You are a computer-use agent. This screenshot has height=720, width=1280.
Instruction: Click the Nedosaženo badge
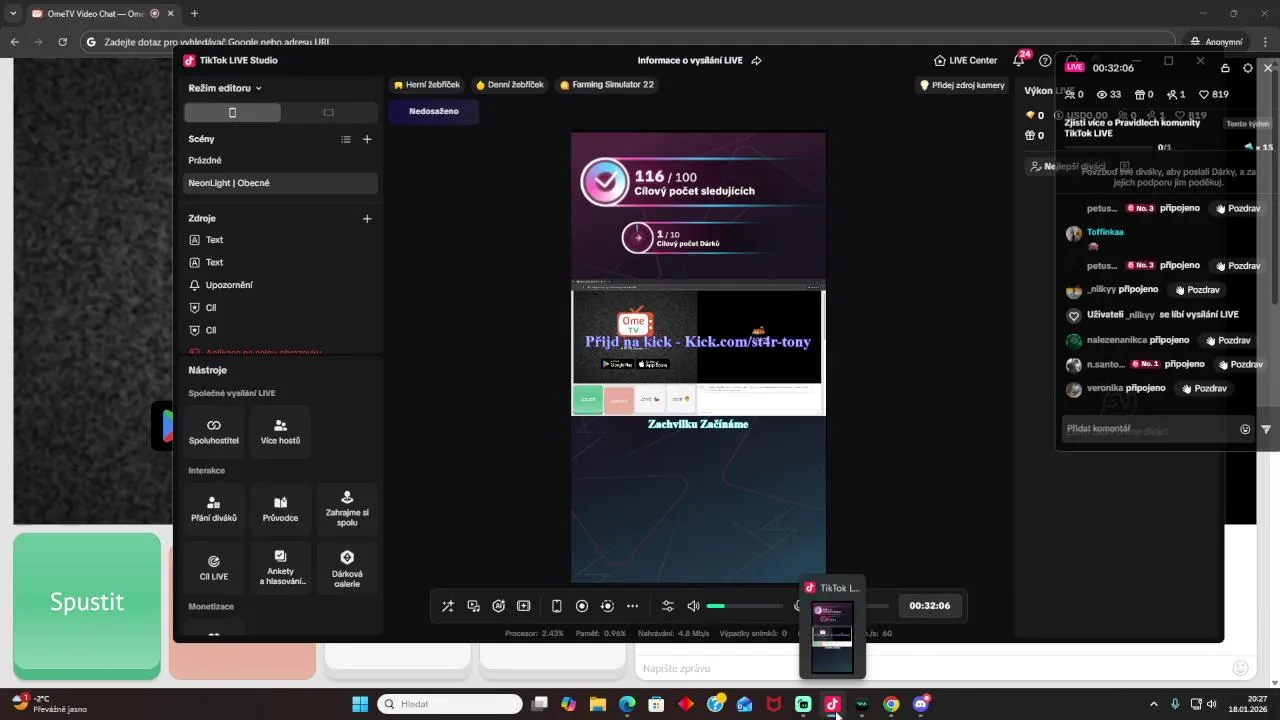click(434, 111)
